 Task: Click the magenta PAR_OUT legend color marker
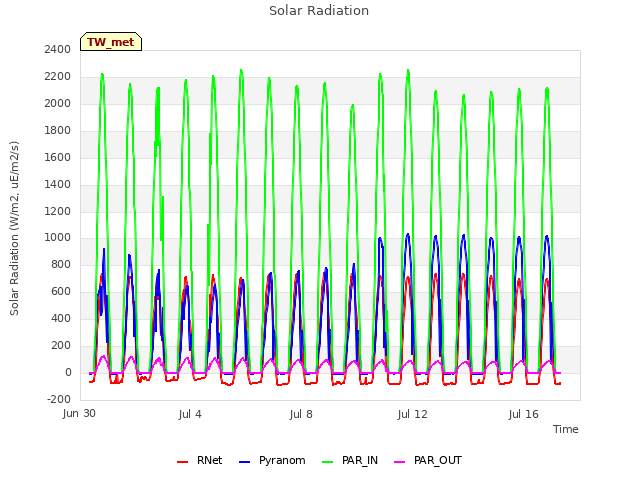coord(400,462)
